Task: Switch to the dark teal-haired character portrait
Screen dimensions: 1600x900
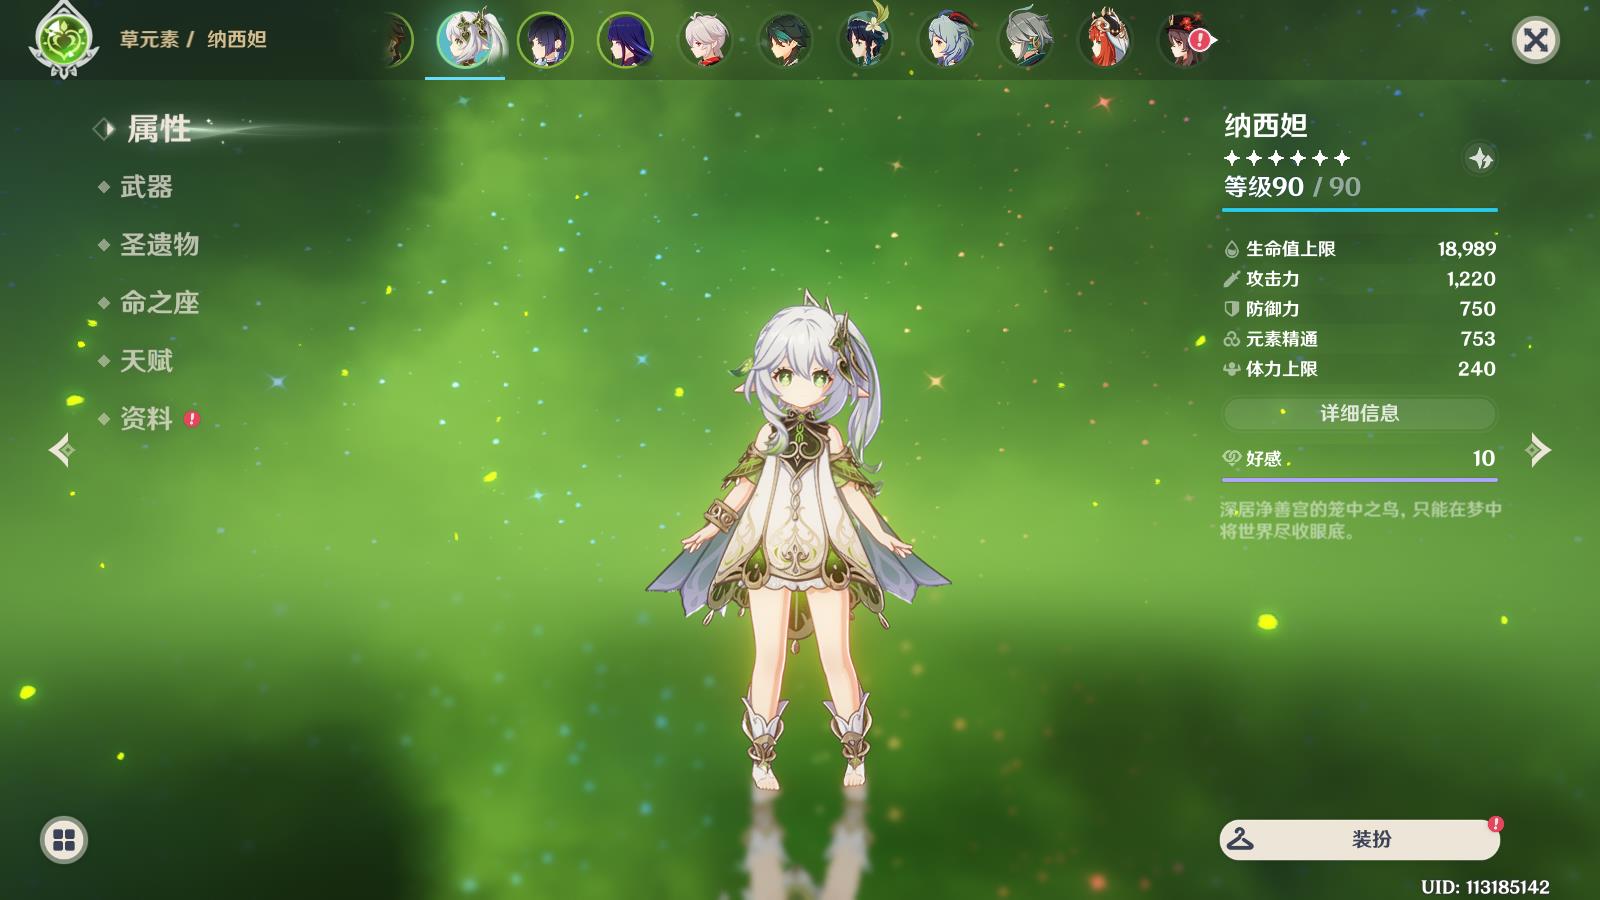Action: 785,40
